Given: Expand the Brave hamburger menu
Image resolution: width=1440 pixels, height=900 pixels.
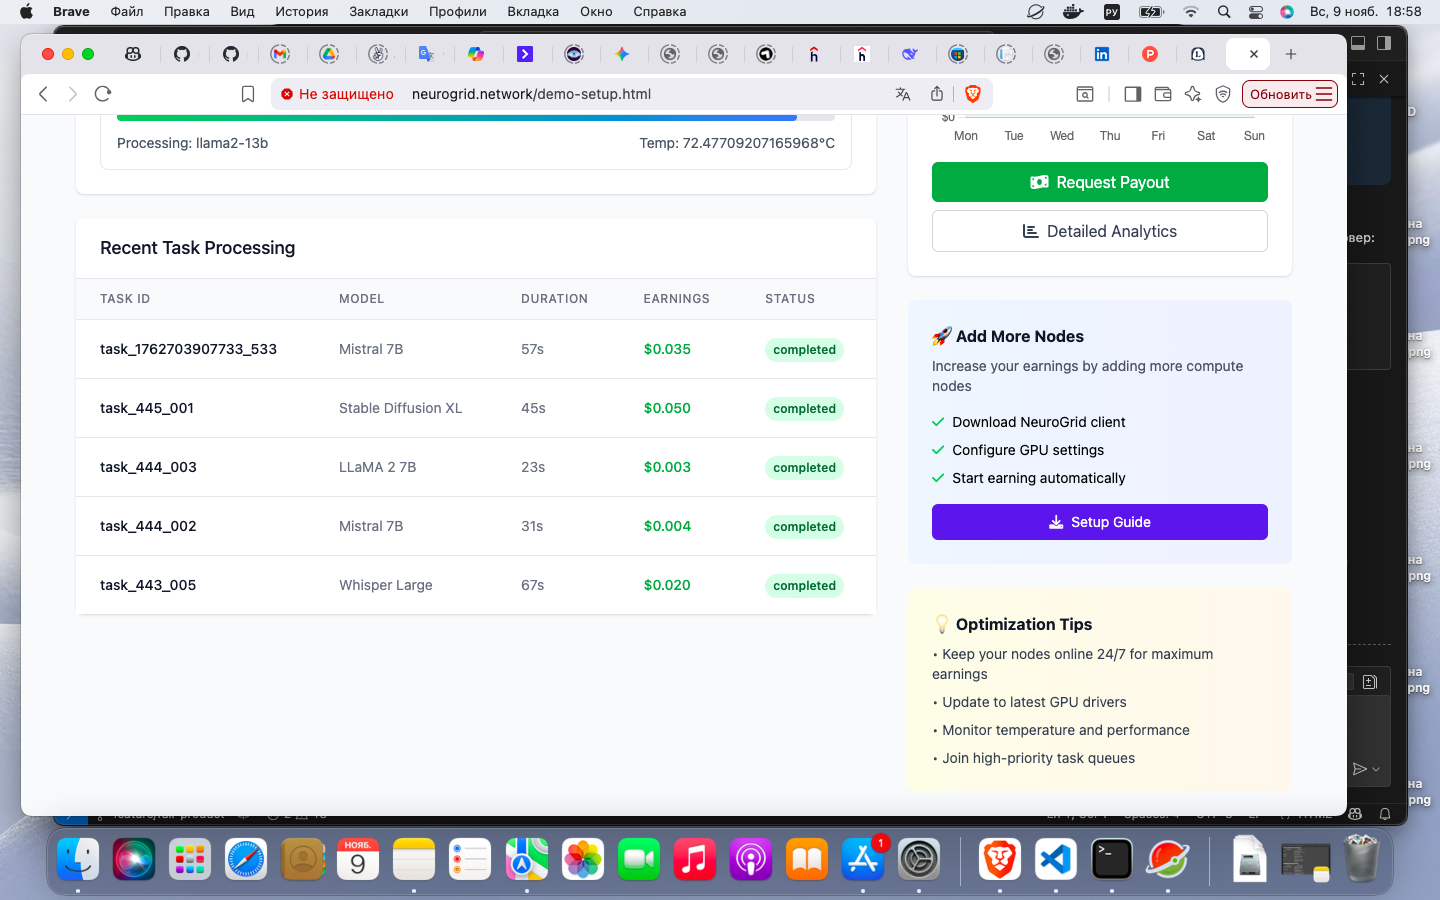Looking at the screenshot, I should tap(1324, 94).
